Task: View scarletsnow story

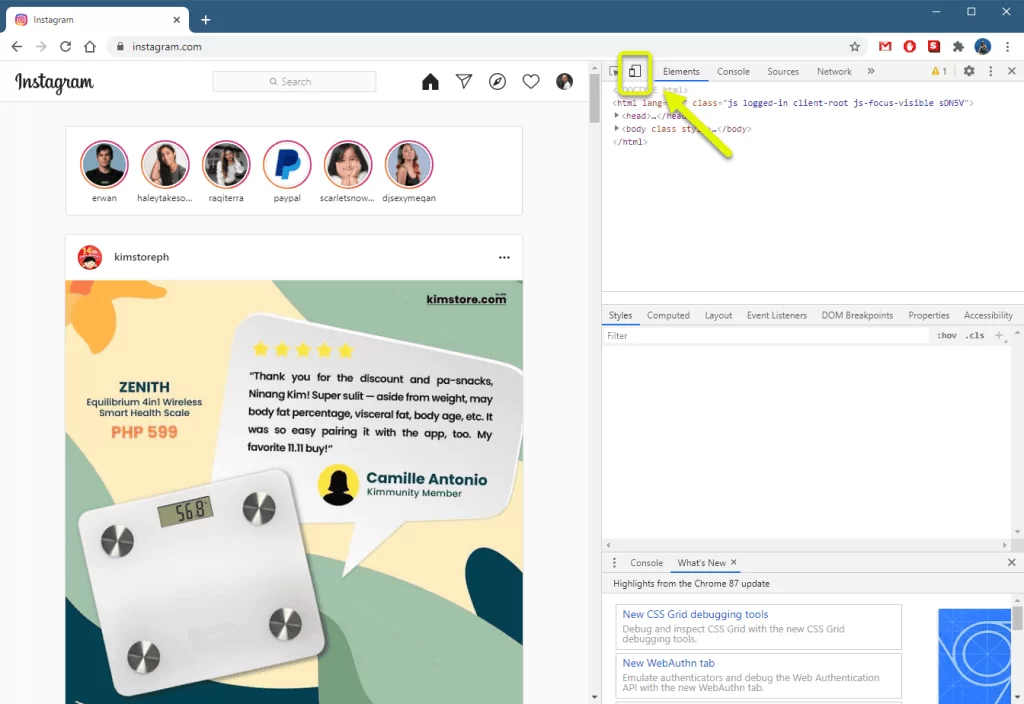Action: point(348,165)
